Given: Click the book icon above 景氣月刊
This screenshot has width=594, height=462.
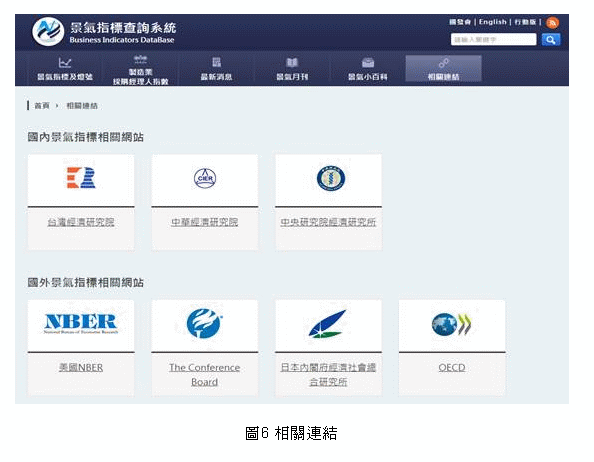Looking at the screenshot, I should [292, 62].
